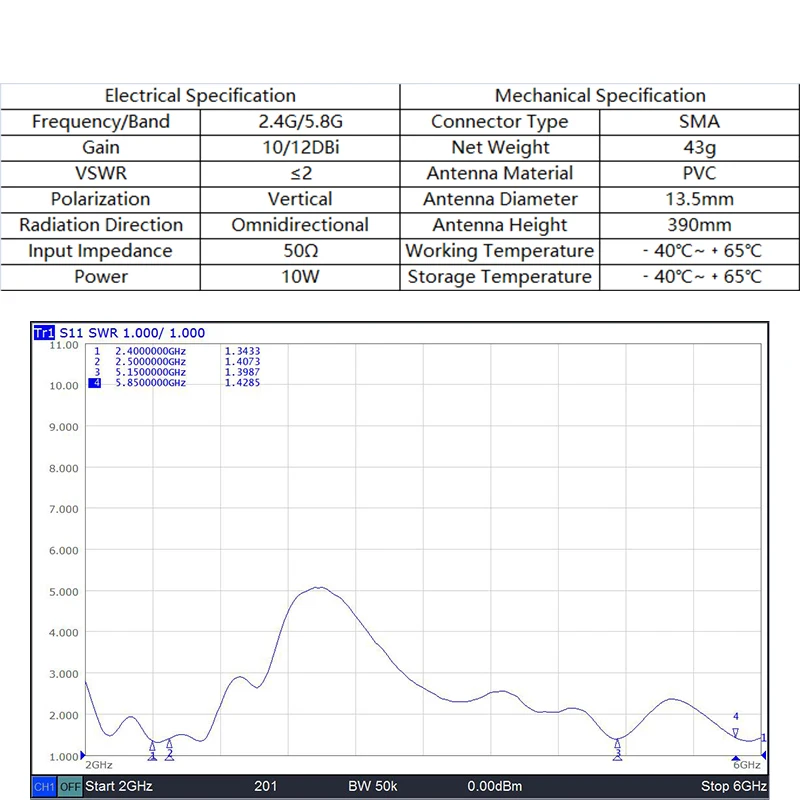The image size is (800, 800).
Task: Click the 10W power cell
Action: click(300, 277)
